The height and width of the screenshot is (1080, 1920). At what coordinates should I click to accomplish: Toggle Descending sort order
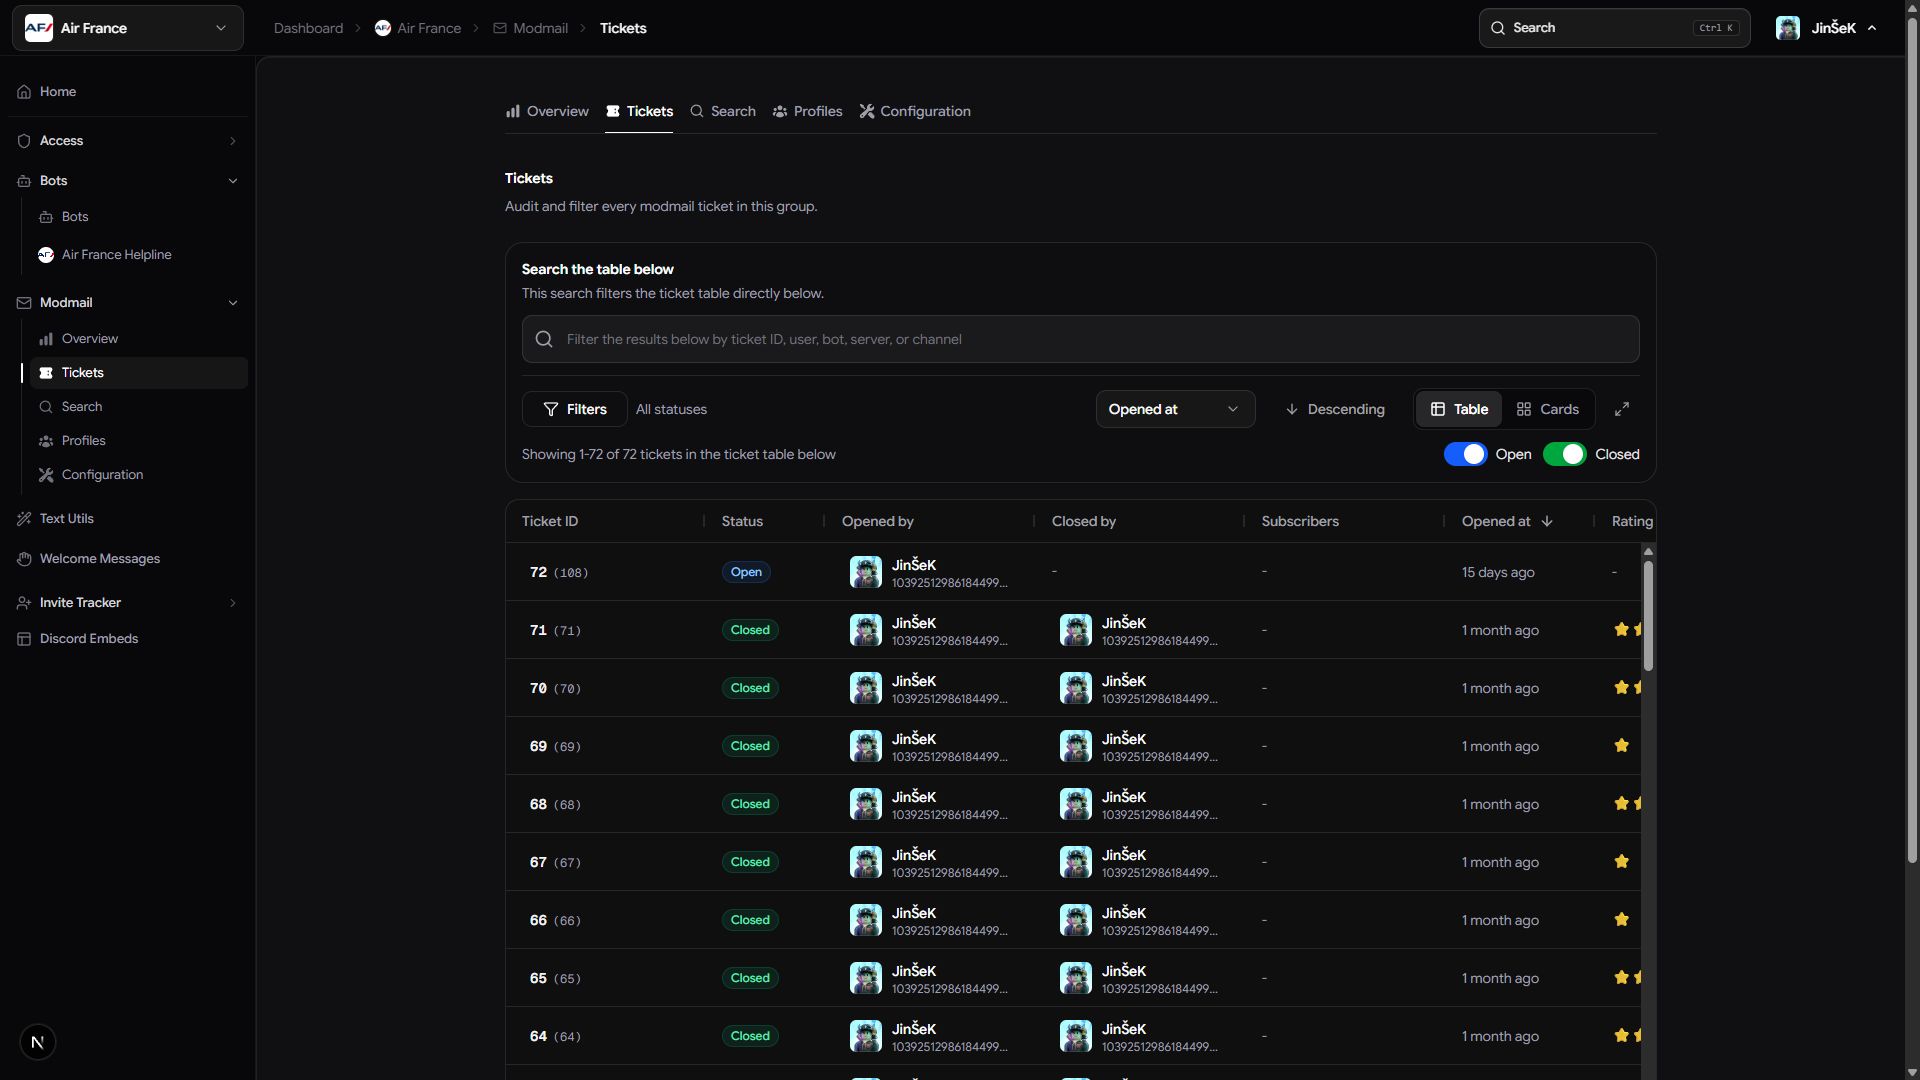[x=1335, y=409]
